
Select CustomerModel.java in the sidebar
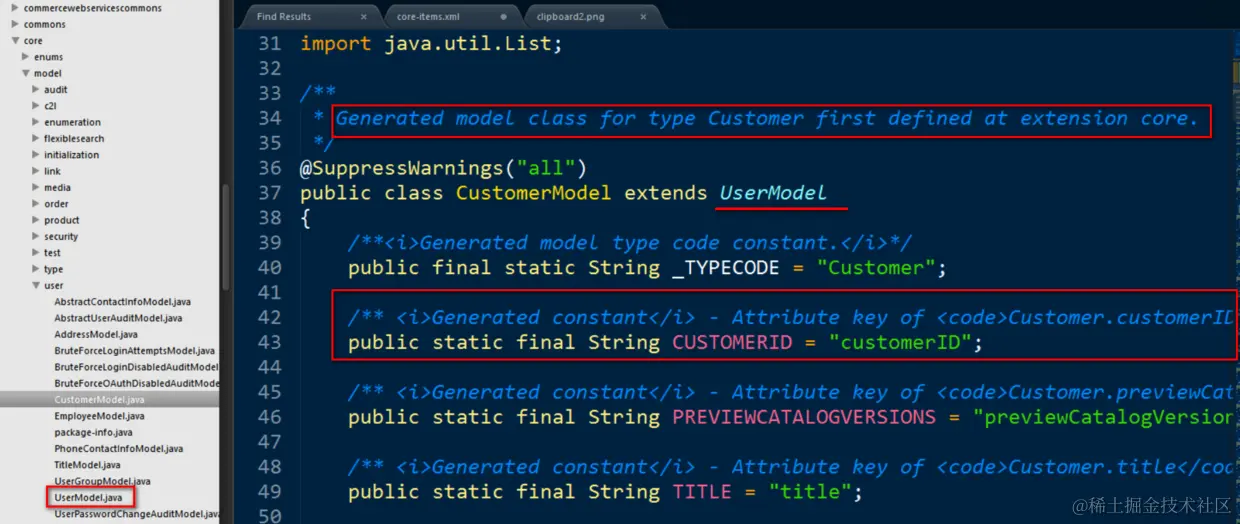(99, 400)
